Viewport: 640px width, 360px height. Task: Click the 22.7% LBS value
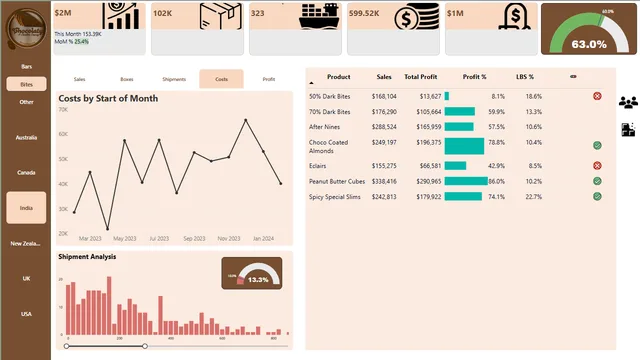coord(534,197)
